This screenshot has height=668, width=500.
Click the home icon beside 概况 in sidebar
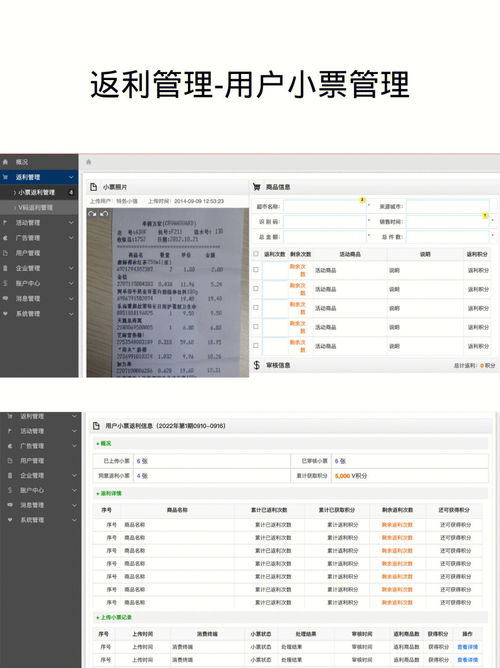[5, 162]
